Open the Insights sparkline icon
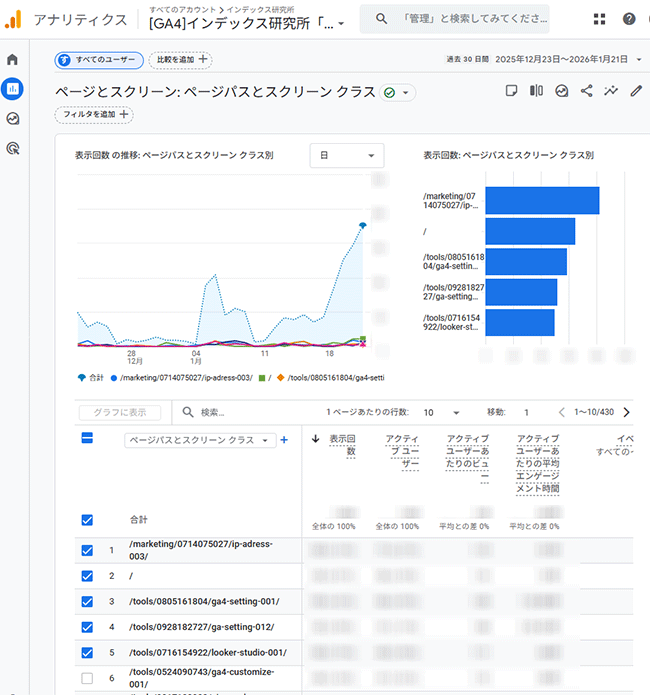The image size is (650, 695). click(611, 91)
